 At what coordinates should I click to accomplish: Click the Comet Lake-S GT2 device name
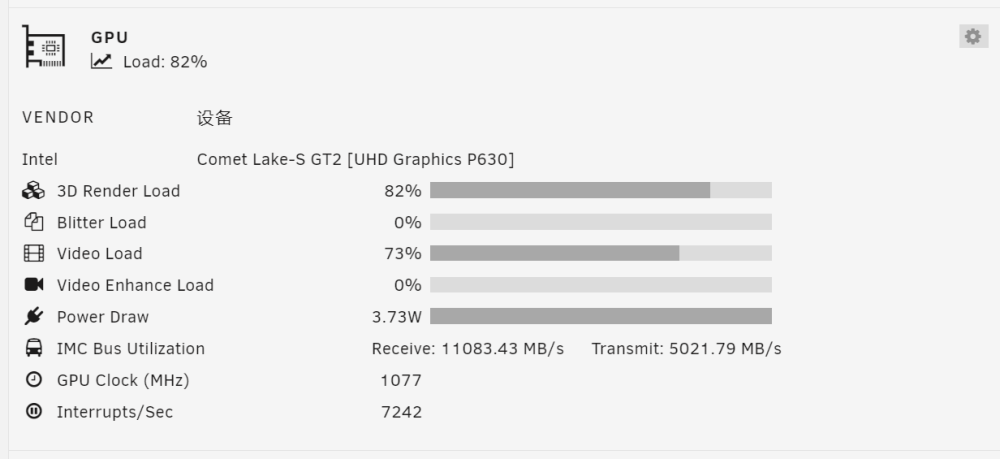tap(355, 159)
